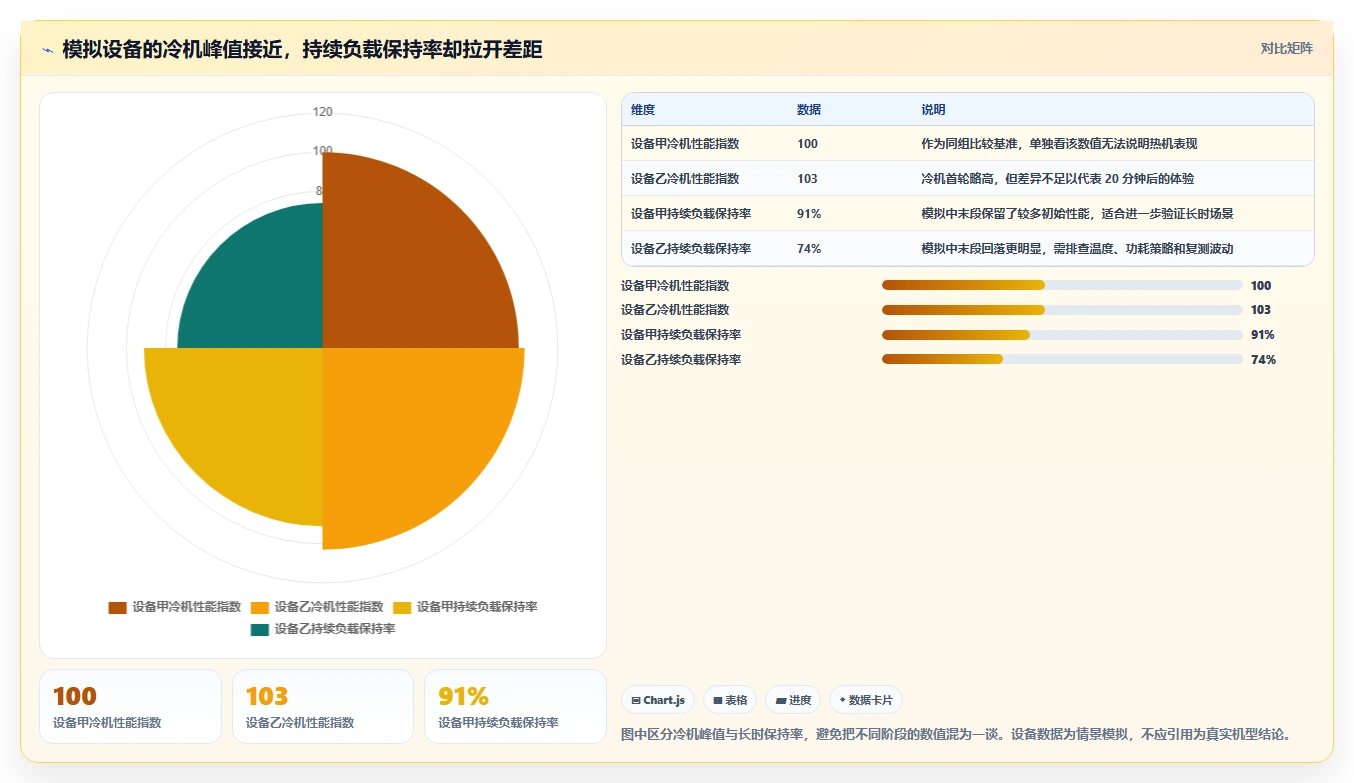The height and width of the screenshot is (783, 1354).
Task: Click table value 74%
Action: [x=809, y=249]
